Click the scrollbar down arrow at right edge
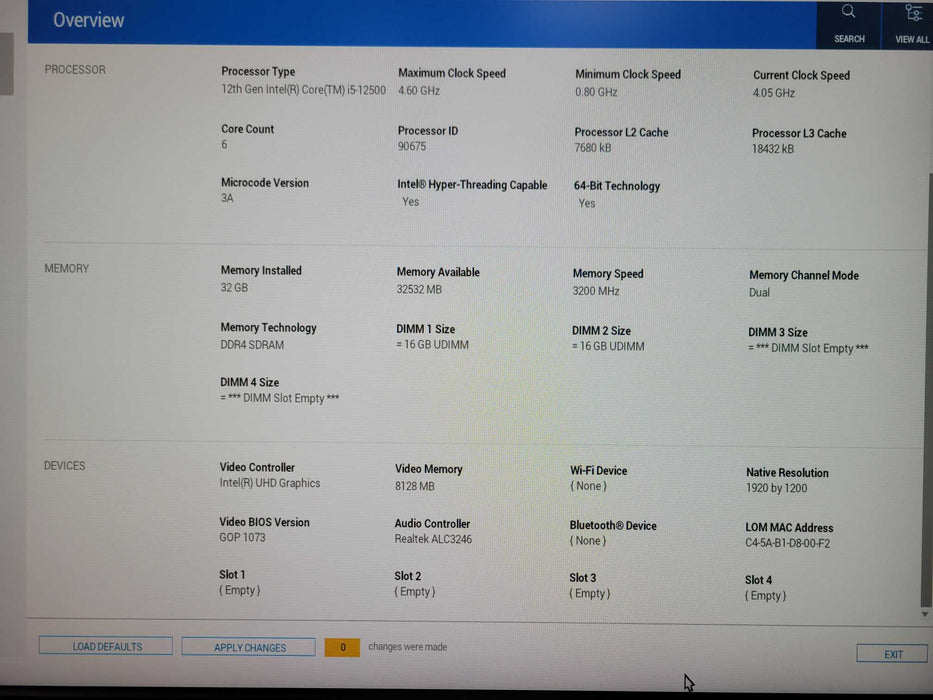 [x=924, y=614]
